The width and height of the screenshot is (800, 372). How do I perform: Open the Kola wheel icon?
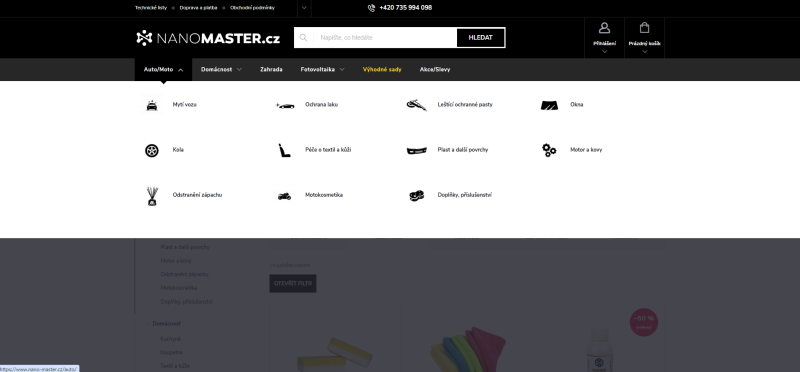tap(152, 150)
